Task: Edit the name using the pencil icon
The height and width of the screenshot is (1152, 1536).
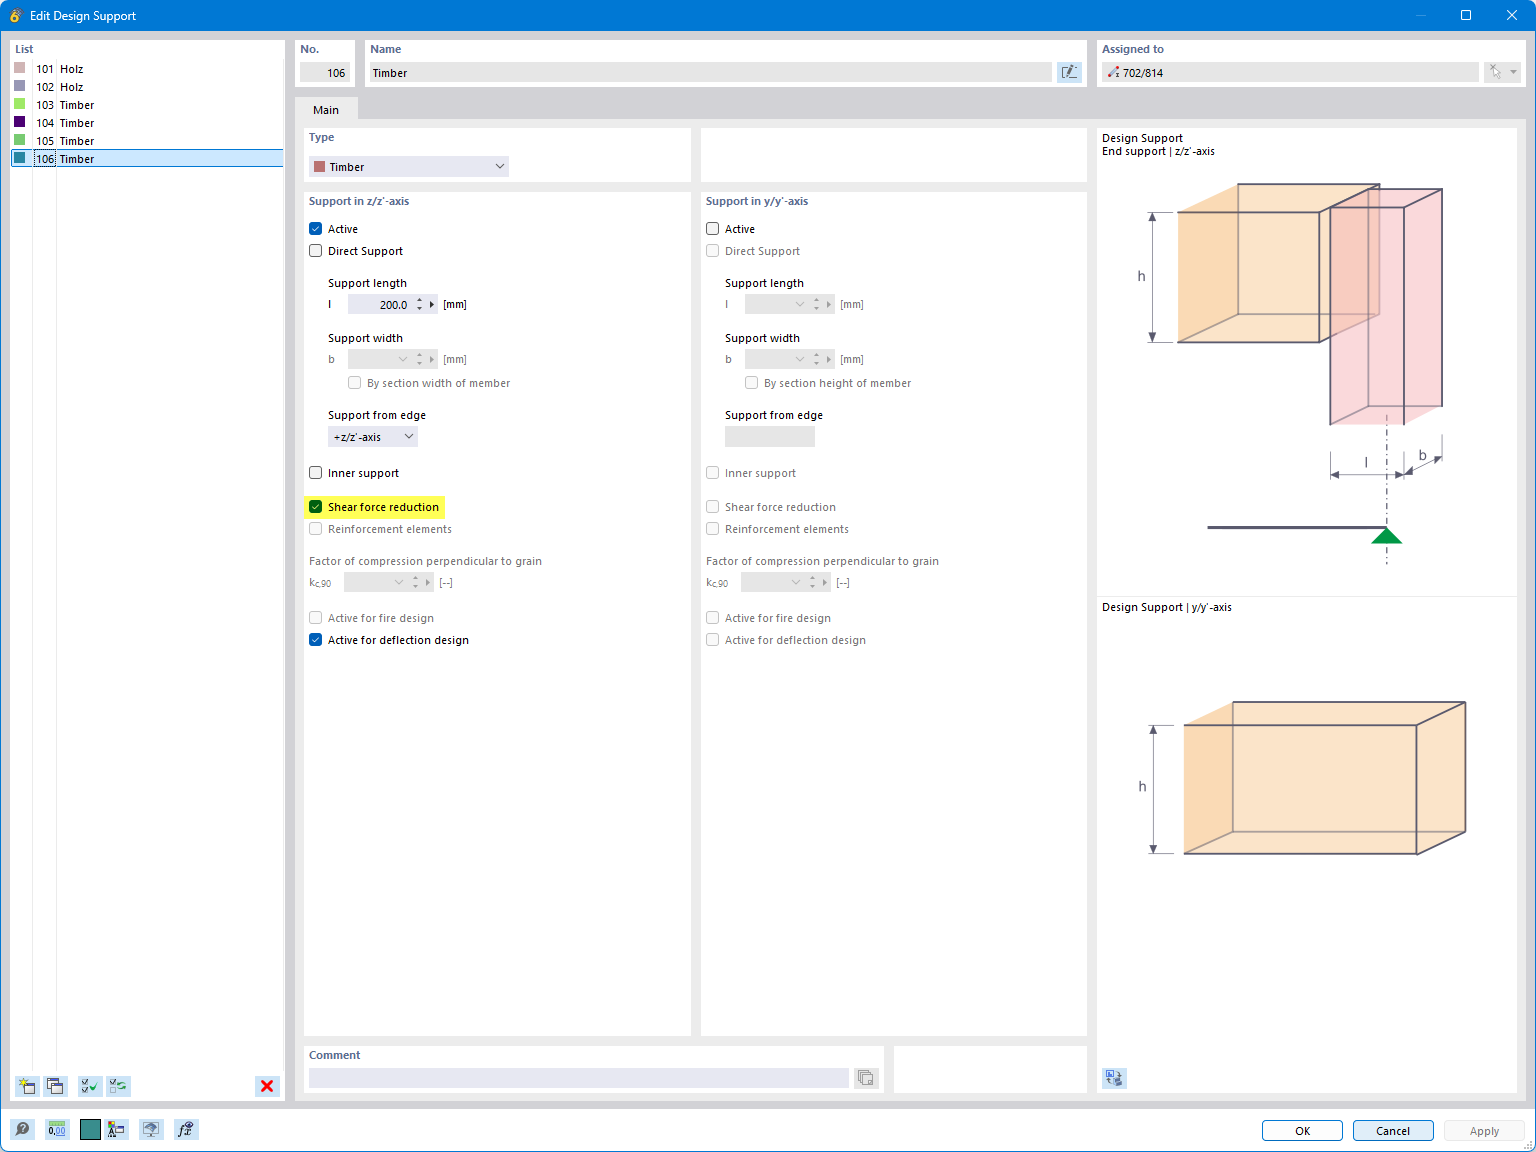Action: [x=1069, y=72]
